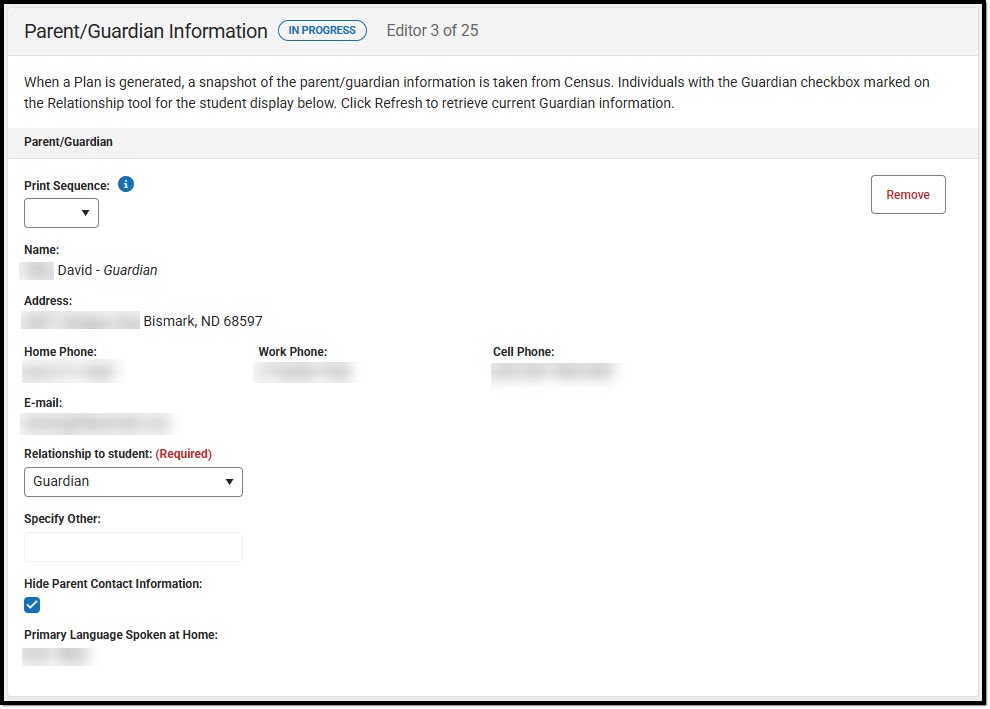Click the blue information tooltip icon

[x=125, y=184]
